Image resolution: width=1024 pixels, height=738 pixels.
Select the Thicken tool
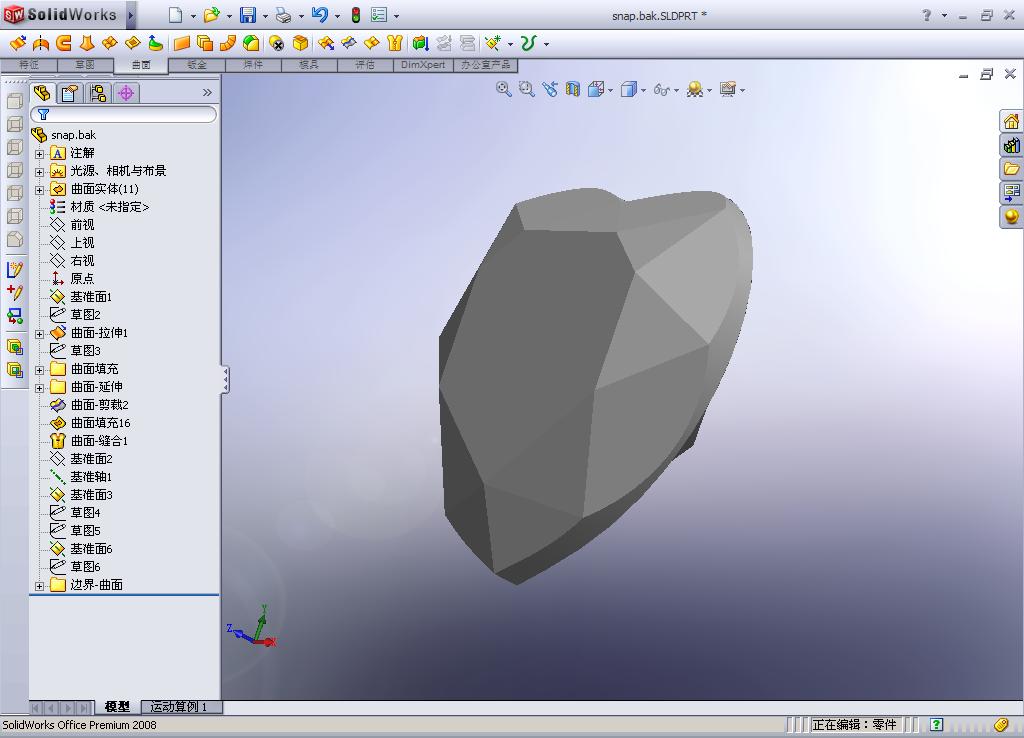421,44
